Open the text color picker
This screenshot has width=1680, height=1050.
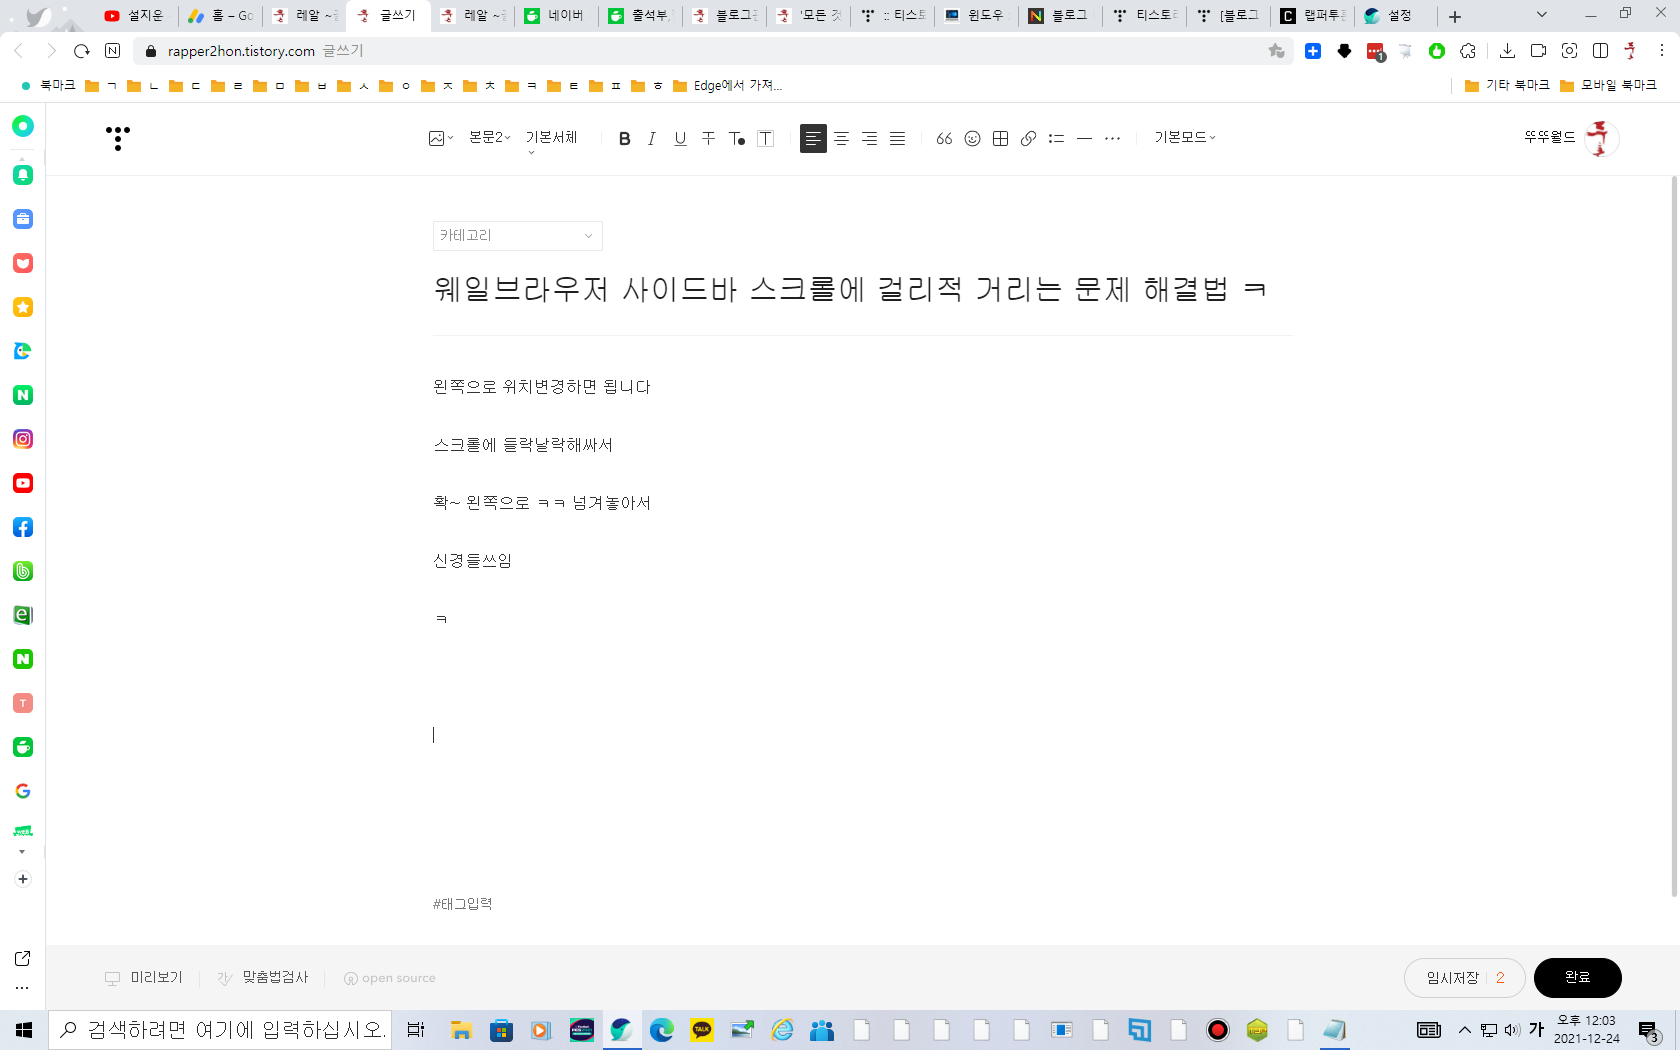point(737,139)
